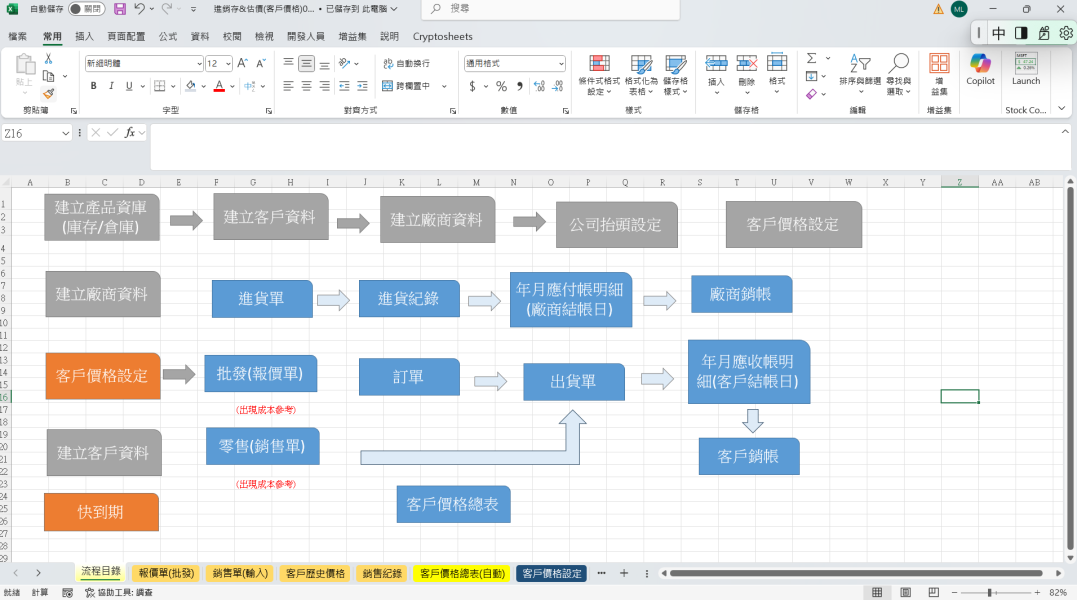Open the 插入 (Insert) ribbon tab

84,36
